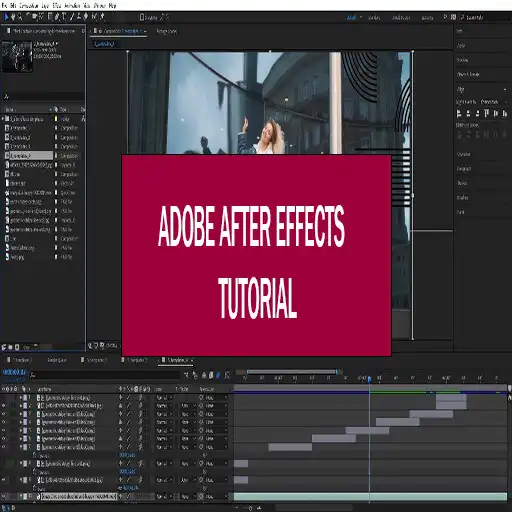Select the Puppet Pin tool
Viewport: 512px width, 512px height.
(x=102, y=17)
